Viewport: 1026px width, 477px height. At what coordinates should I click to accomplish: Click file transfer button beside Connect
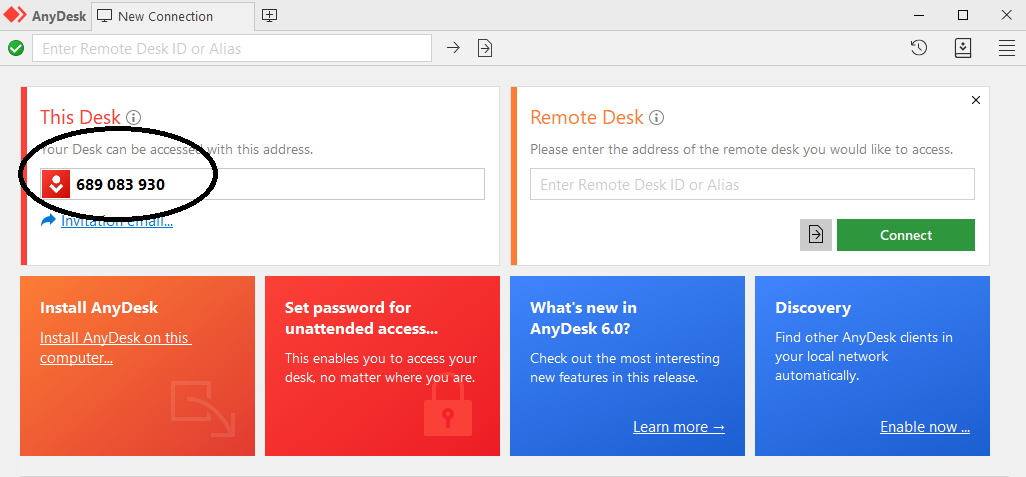(816, 235)
